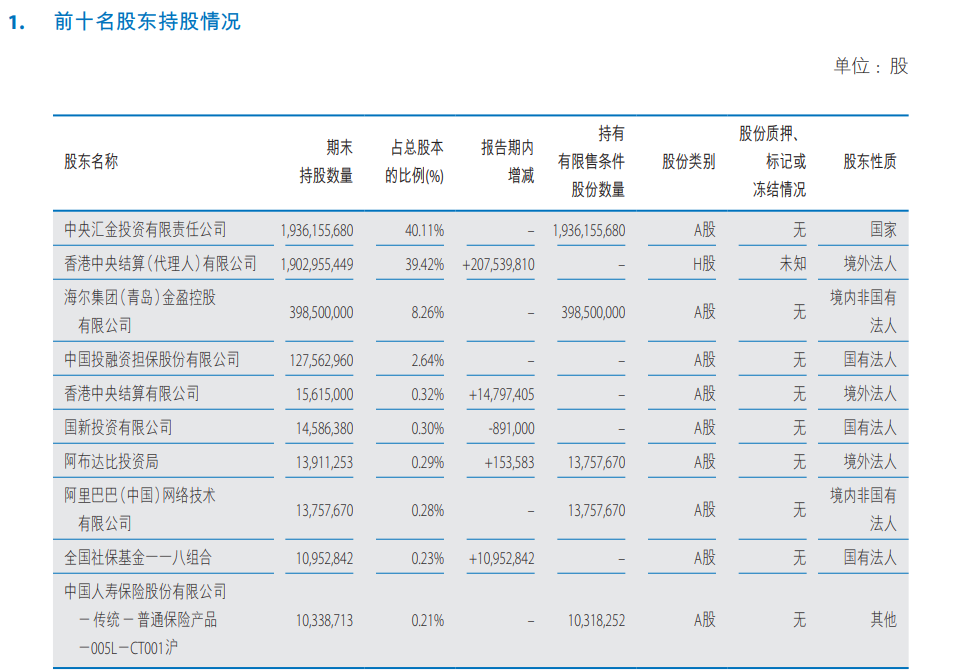Click the 0.23% ratio cell

click(428, 558)
